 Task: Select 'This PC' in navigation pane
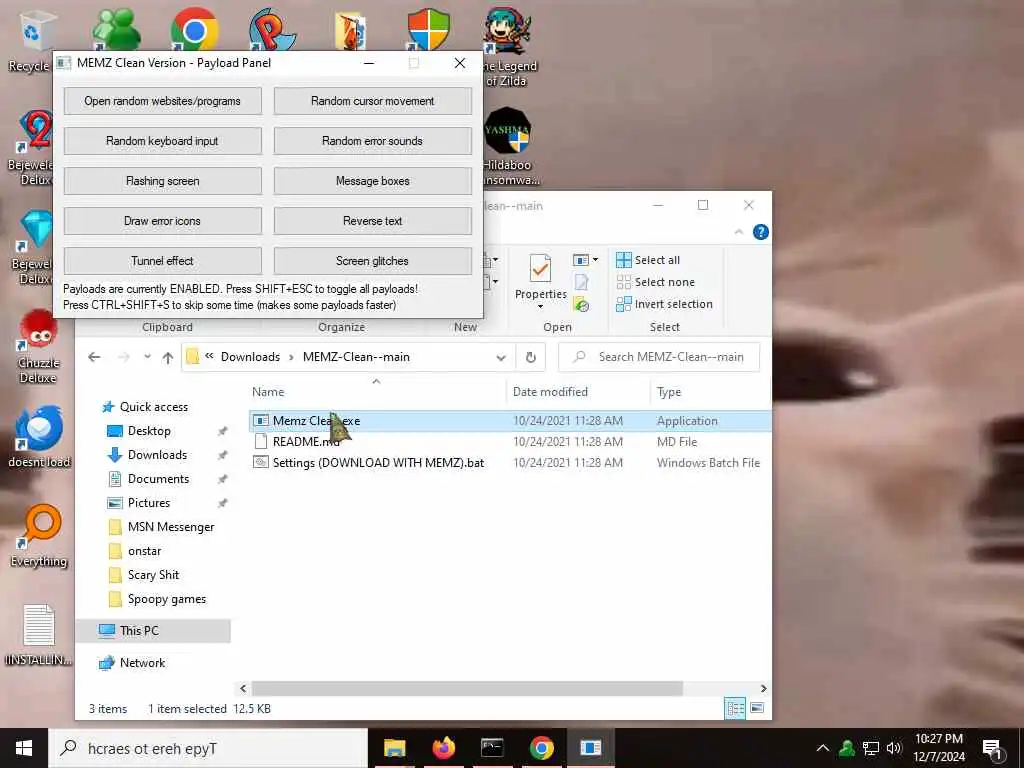click(154, 631)
